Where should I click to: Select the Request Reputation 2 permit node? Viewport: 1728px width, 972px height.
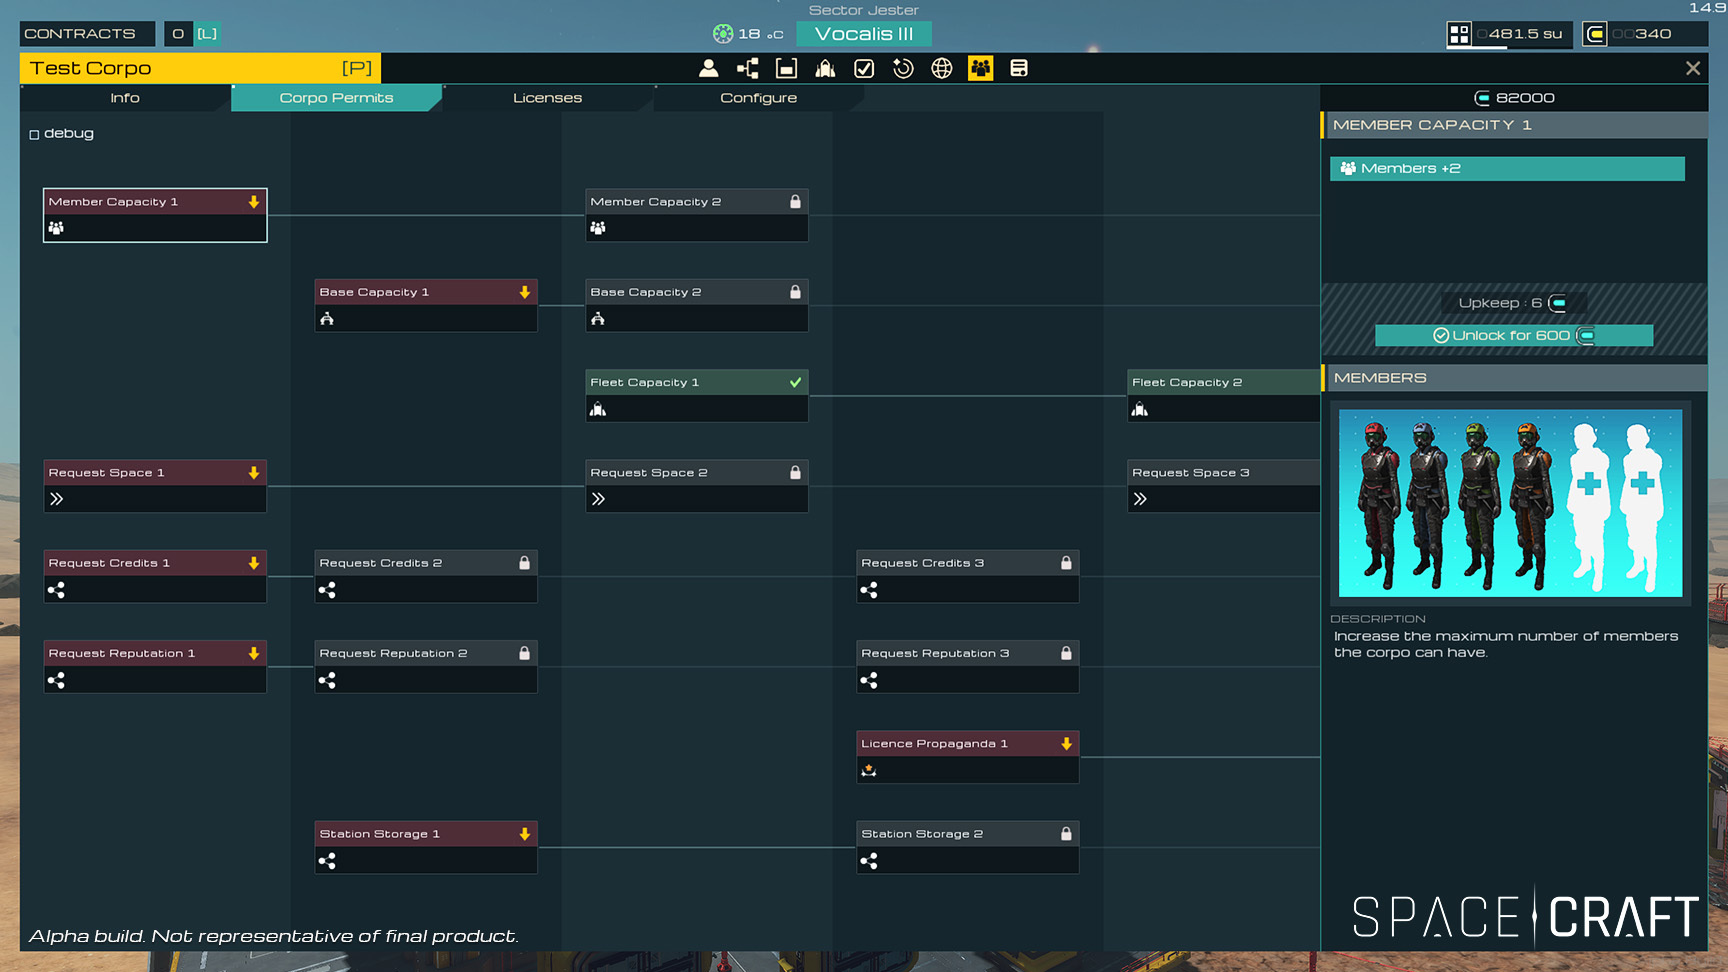(426, 667)
